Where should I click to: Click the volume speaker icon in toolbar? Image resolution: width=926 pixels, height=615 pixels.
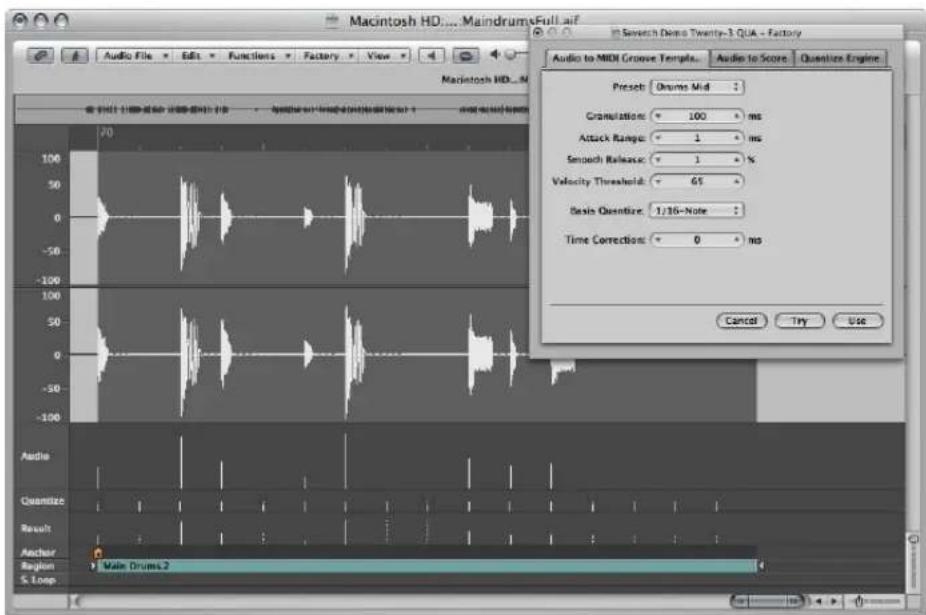pos(495,55)
